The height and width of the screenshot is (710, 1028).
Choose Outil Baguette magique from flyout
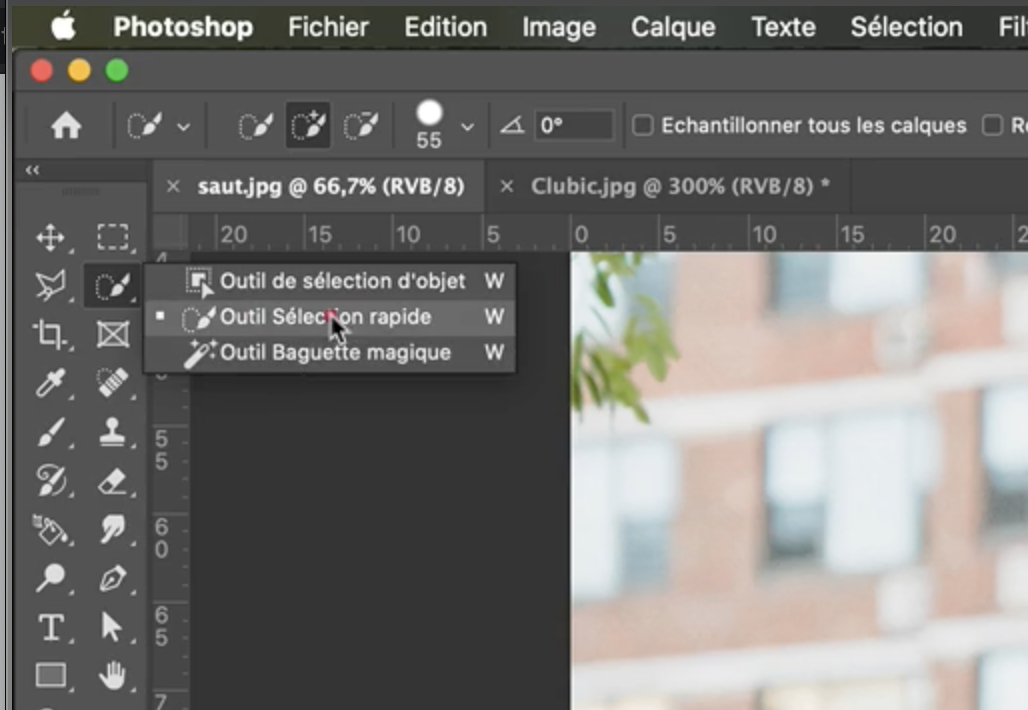pos(334,353)
